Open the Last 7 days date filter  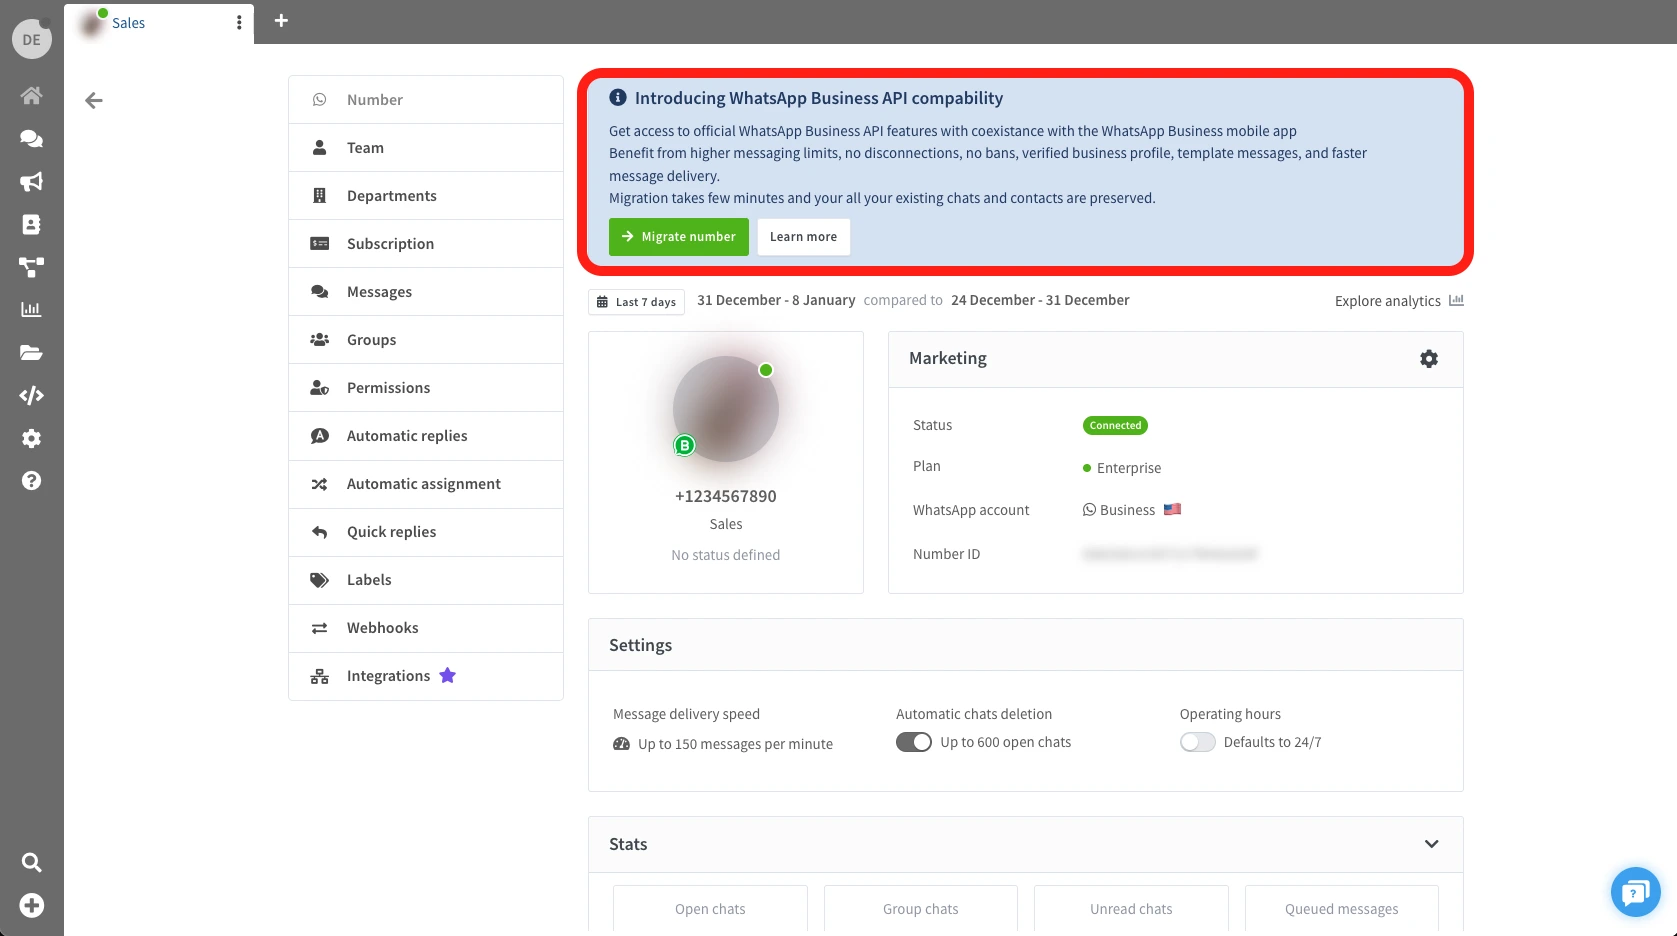point(636,301)
